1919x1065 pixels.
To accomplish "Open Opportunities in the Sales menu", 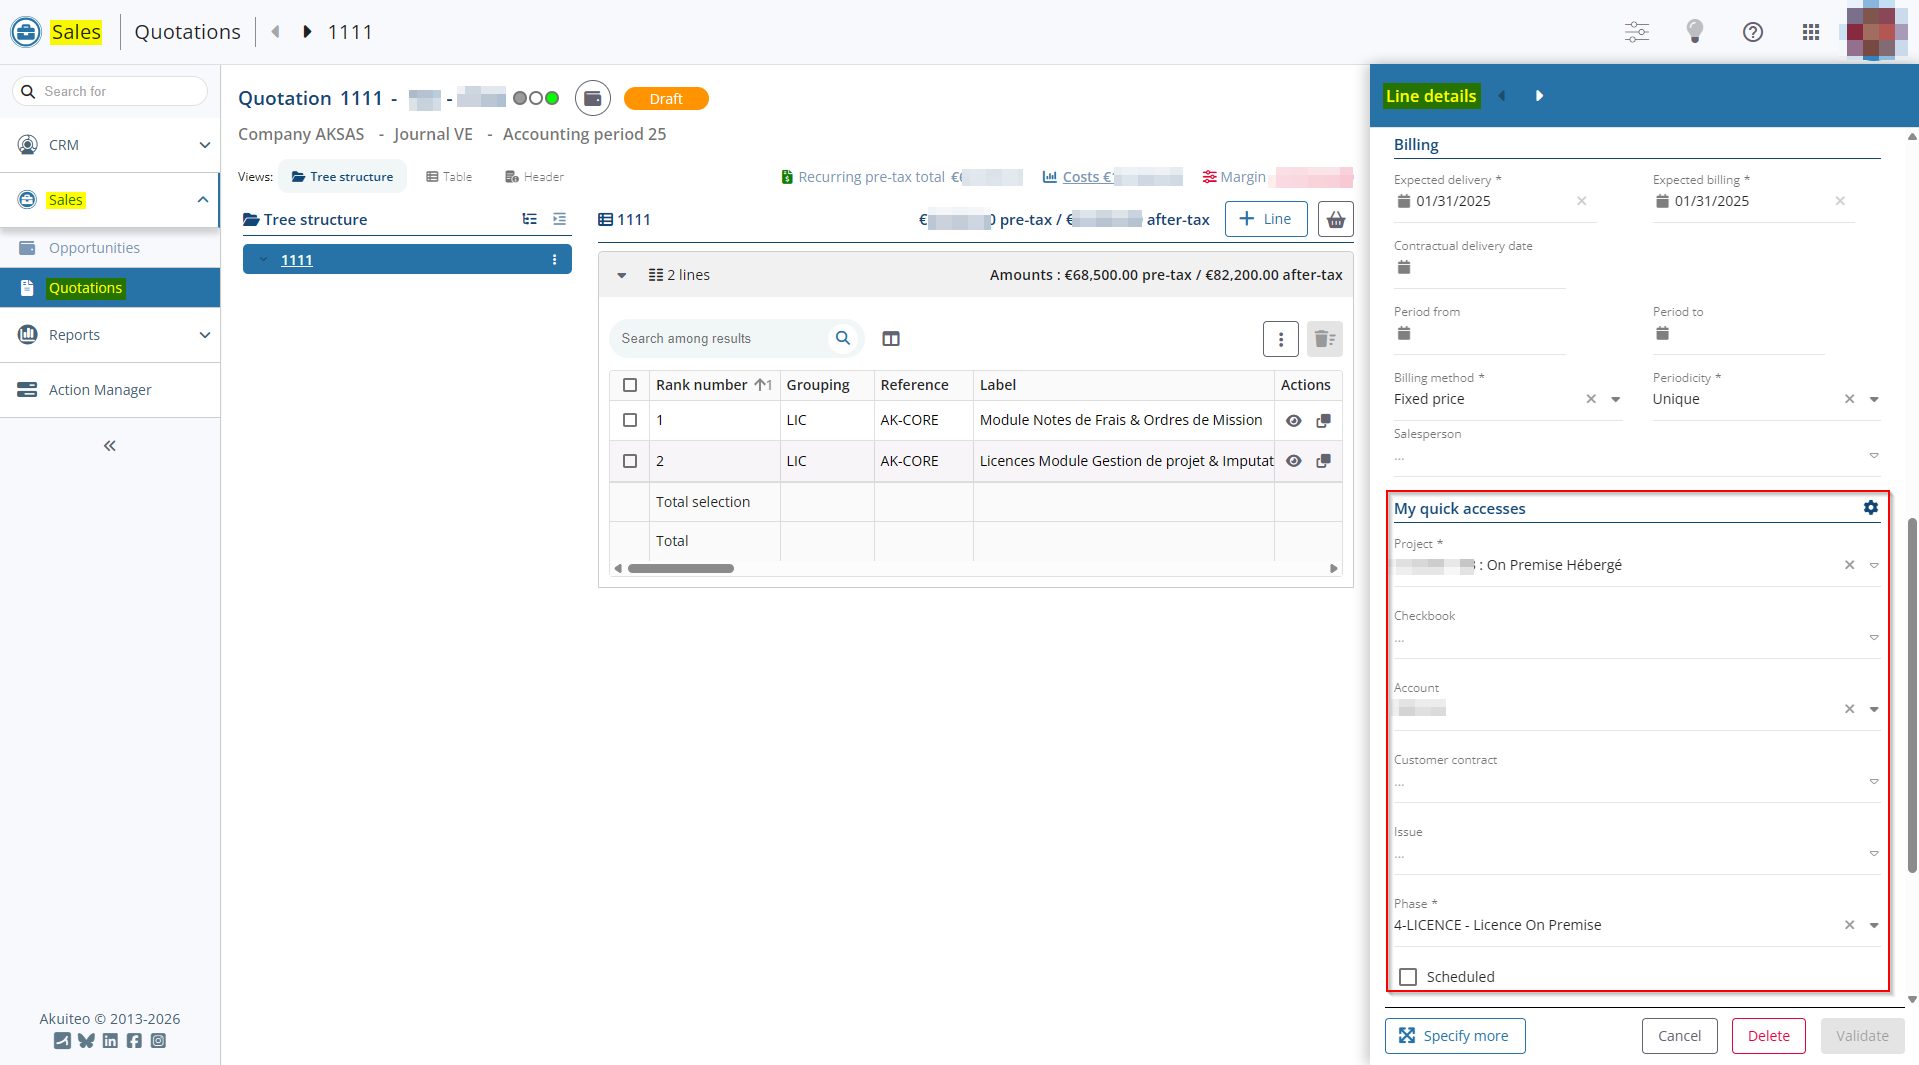I will (94, 248).
